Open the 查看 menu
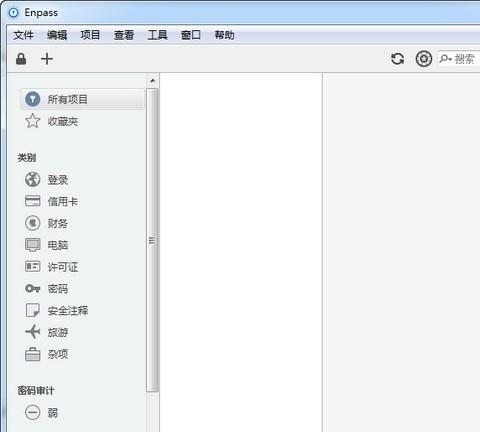The image size is (480, 432). (124, 35)
